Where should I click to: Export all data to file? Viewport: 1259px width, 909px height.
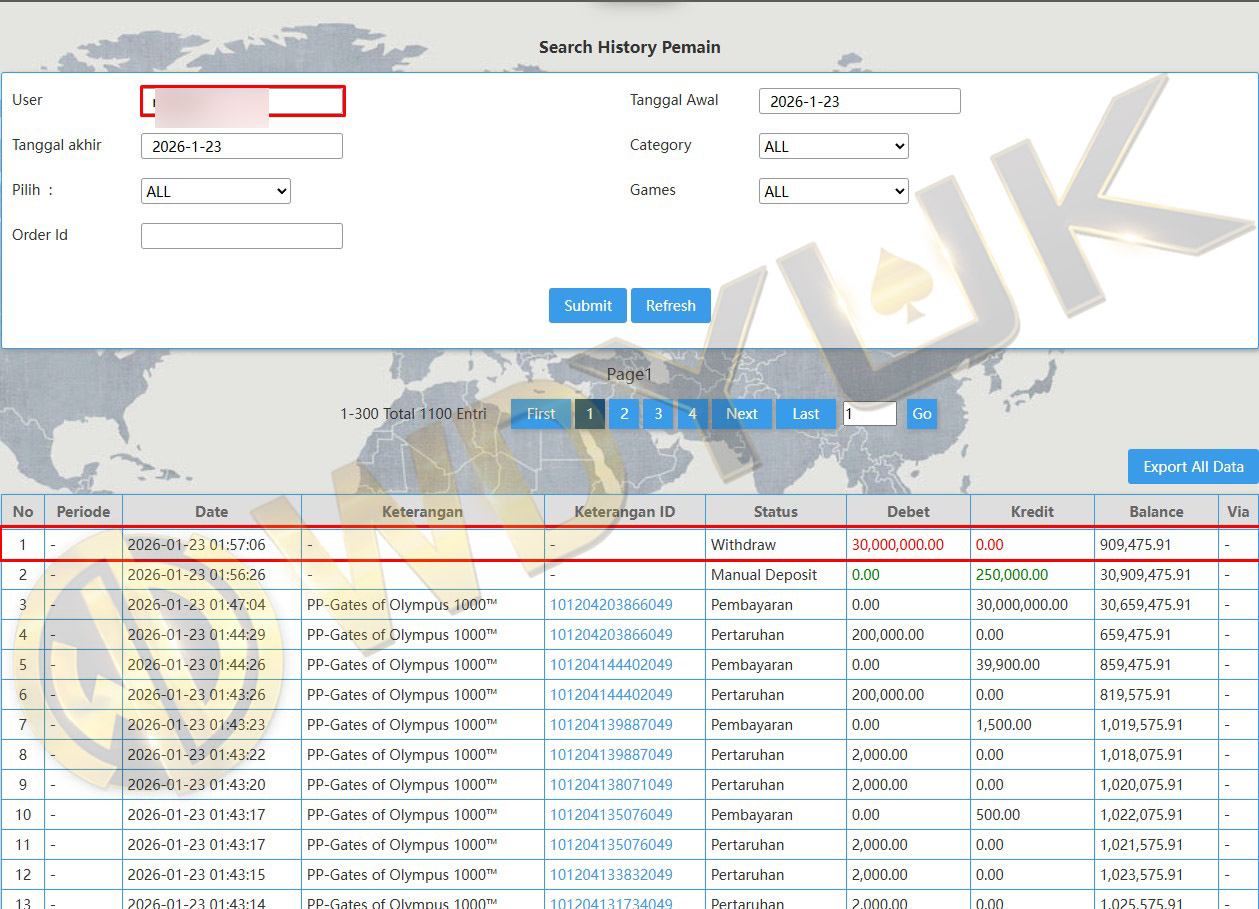click(1193, 467)
